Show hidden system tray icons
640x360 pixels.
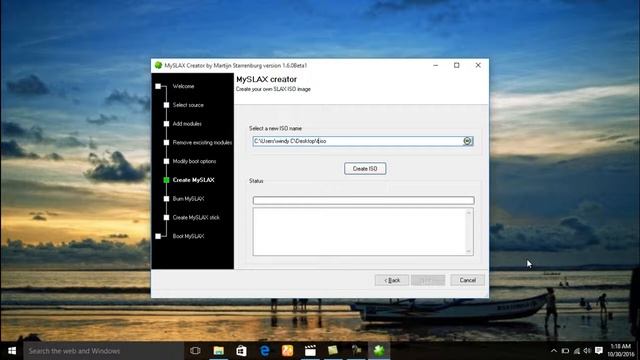pyautogui.click(x=554, y=351)
